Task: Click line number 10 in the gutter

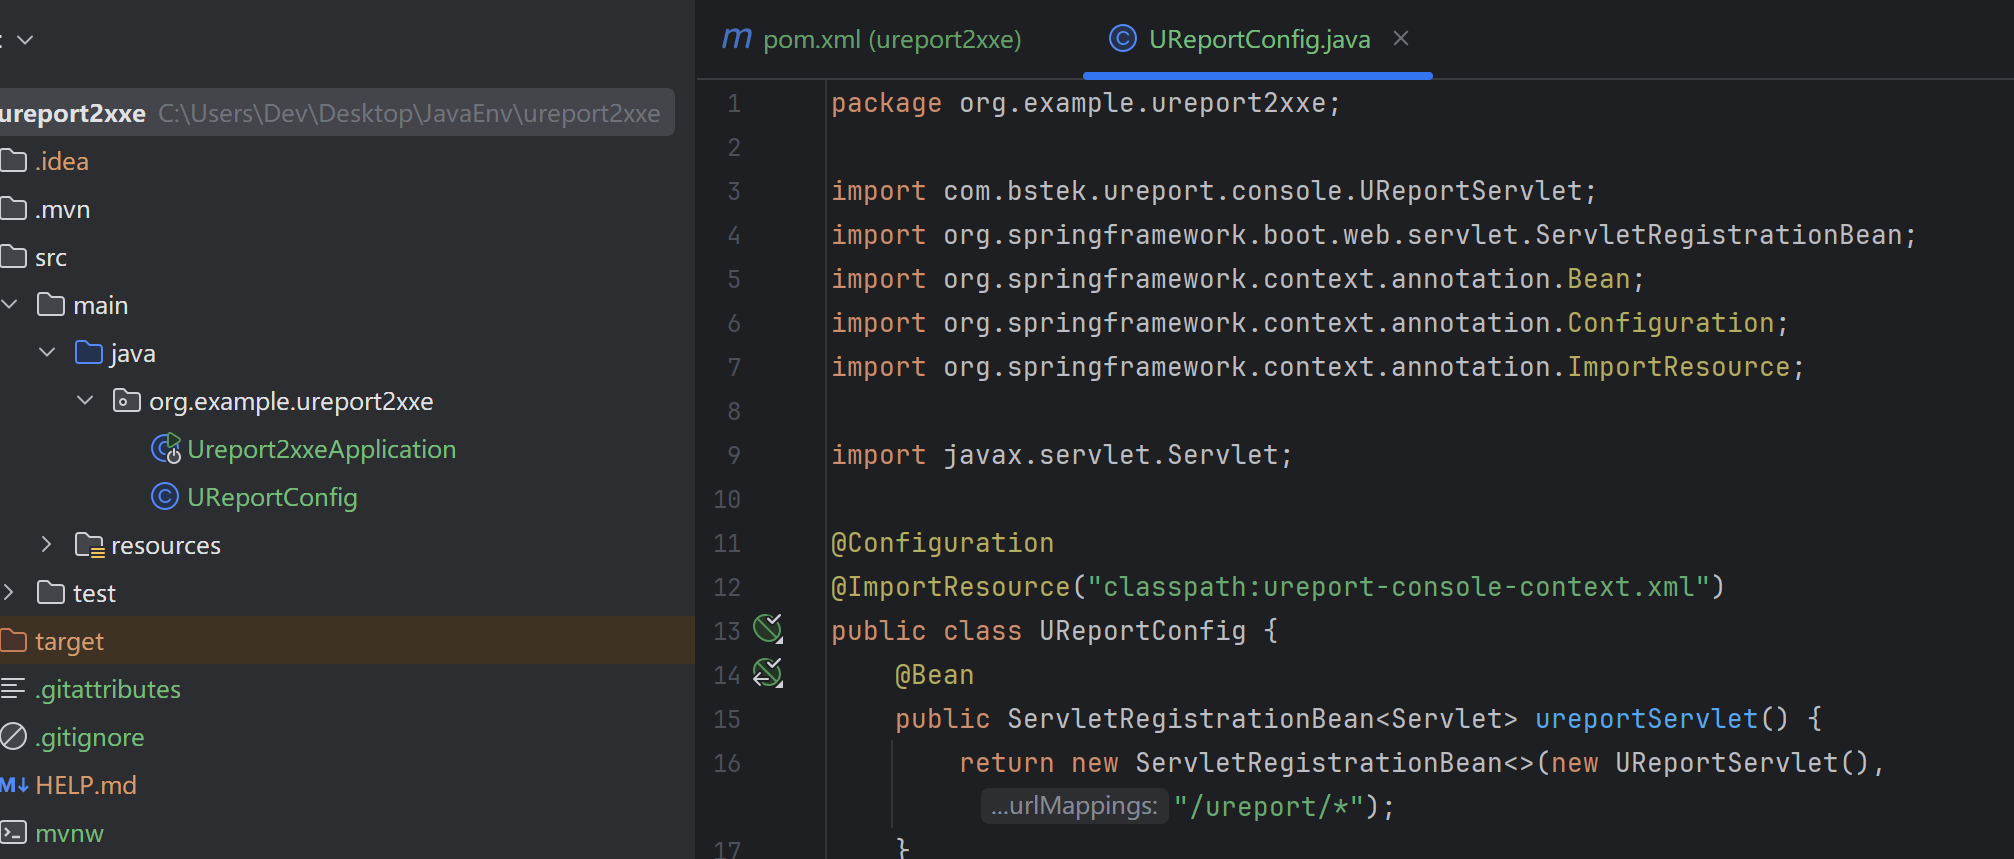Action: point(727,499)
